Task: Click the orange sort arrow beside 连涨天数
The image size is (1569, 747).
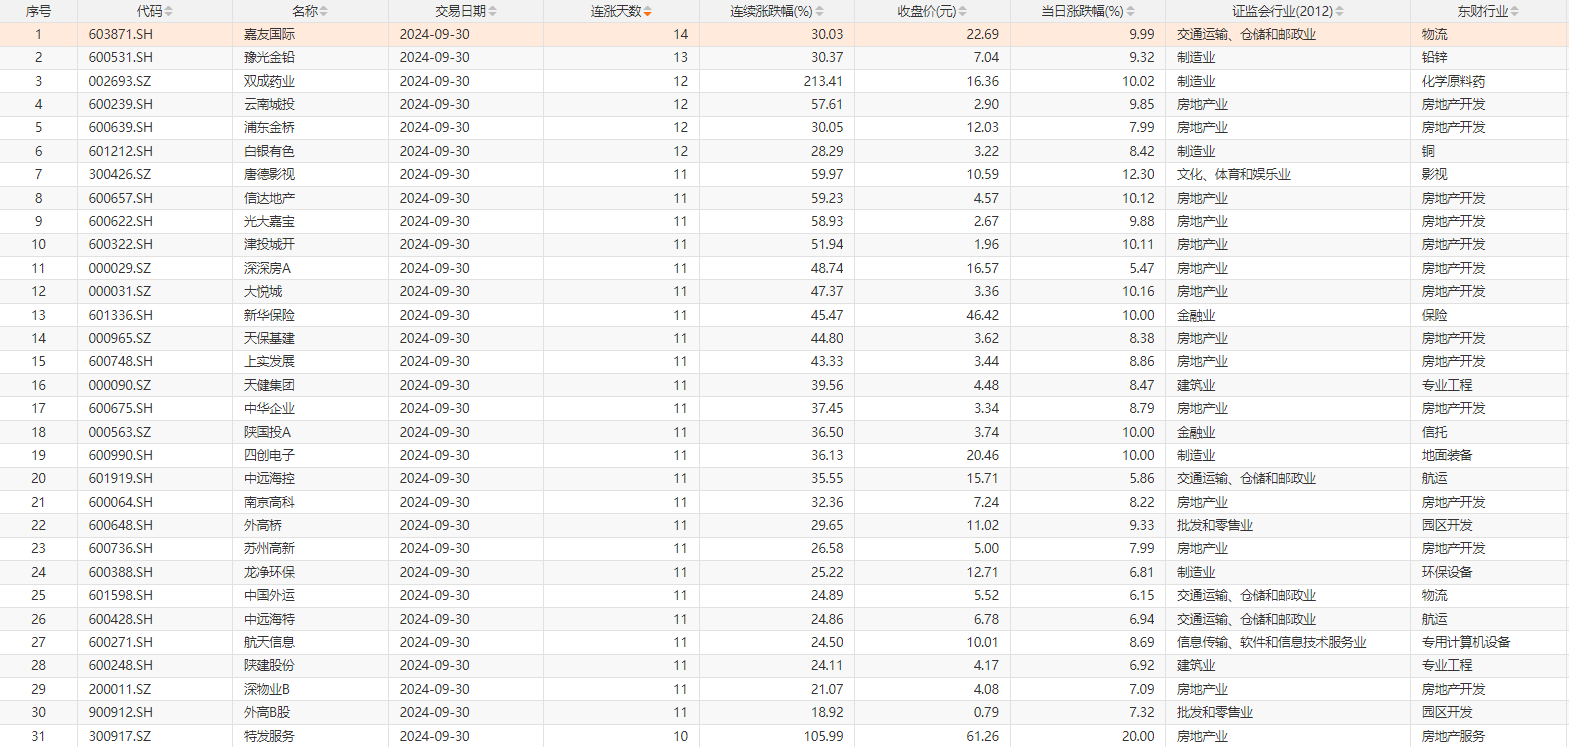Action: point(647,11)
